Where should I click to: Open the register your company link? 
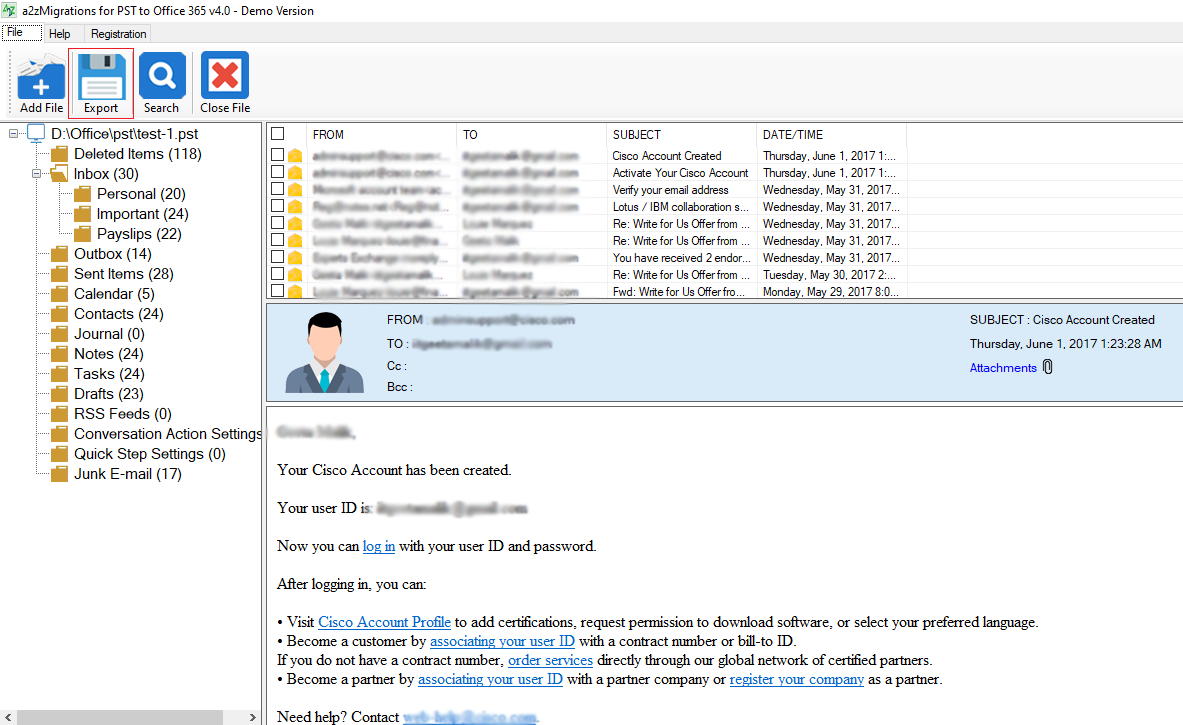tap(797, 679)
